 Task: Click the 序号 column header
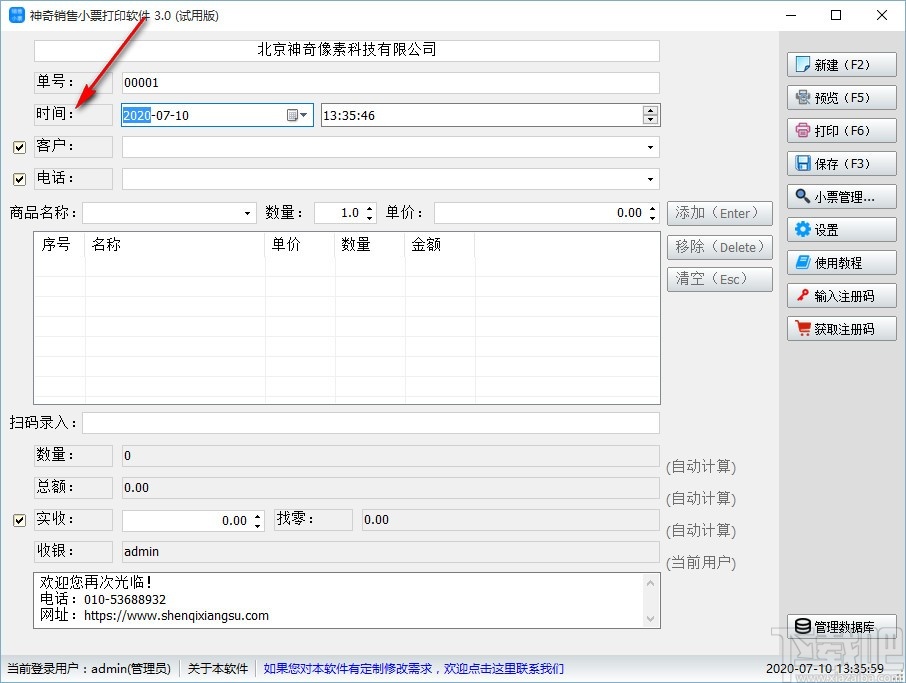[x=60, y=244]
